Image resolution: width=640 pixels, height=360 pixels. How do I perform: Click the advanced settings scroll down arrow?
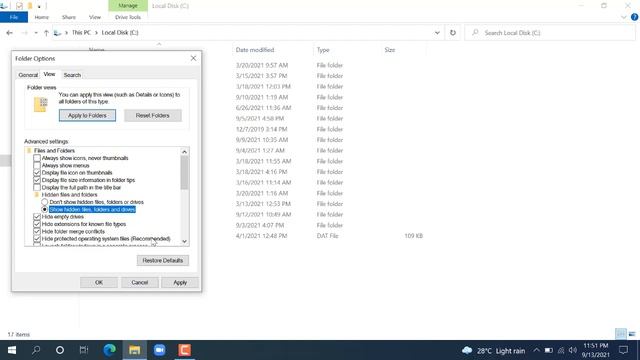coord(184,241)
